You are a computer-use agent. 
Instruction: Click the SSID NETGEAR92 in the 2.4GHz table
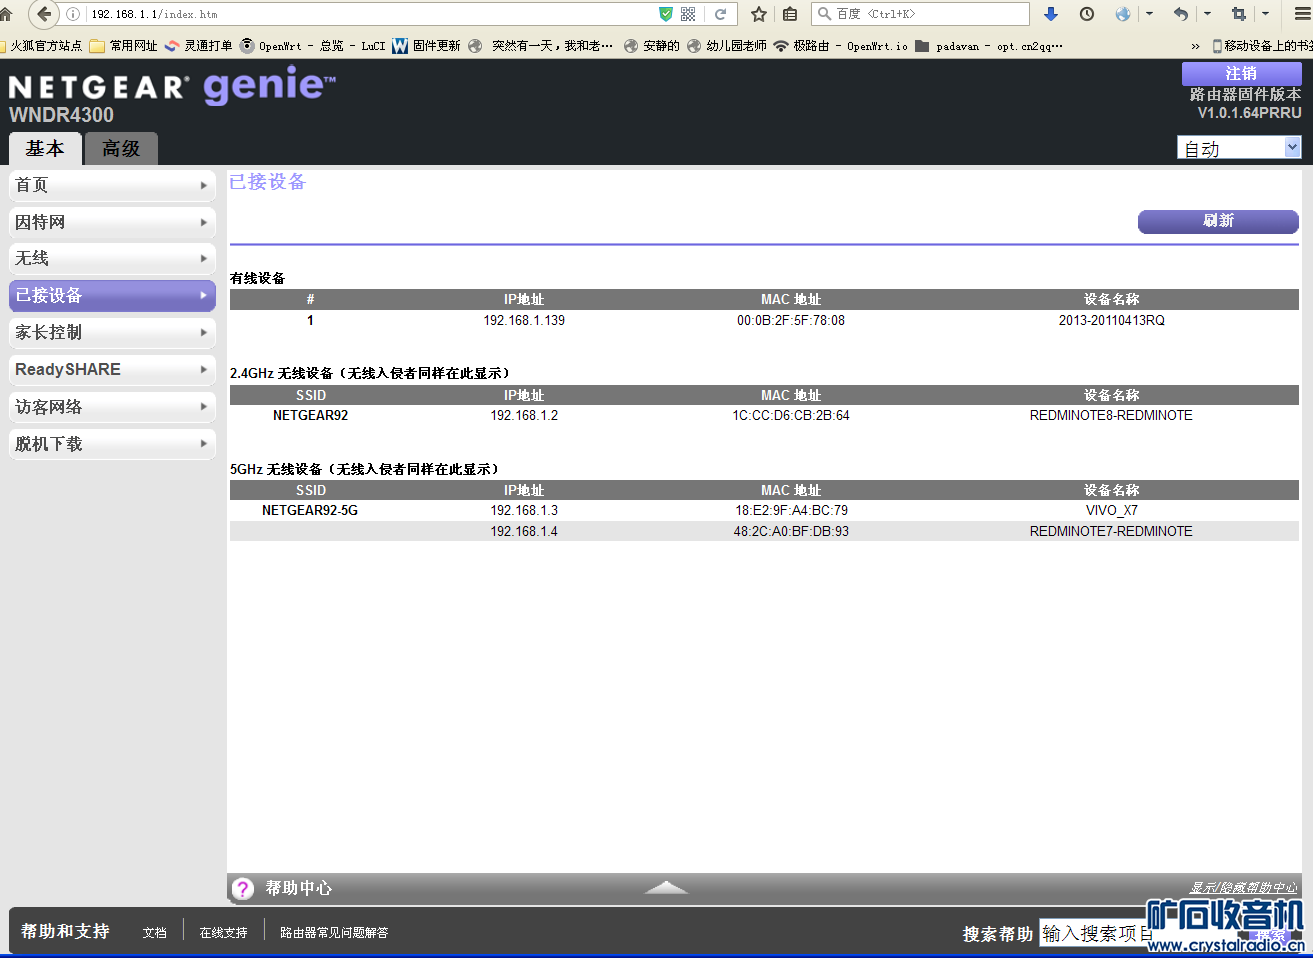[x=310, y=415]
